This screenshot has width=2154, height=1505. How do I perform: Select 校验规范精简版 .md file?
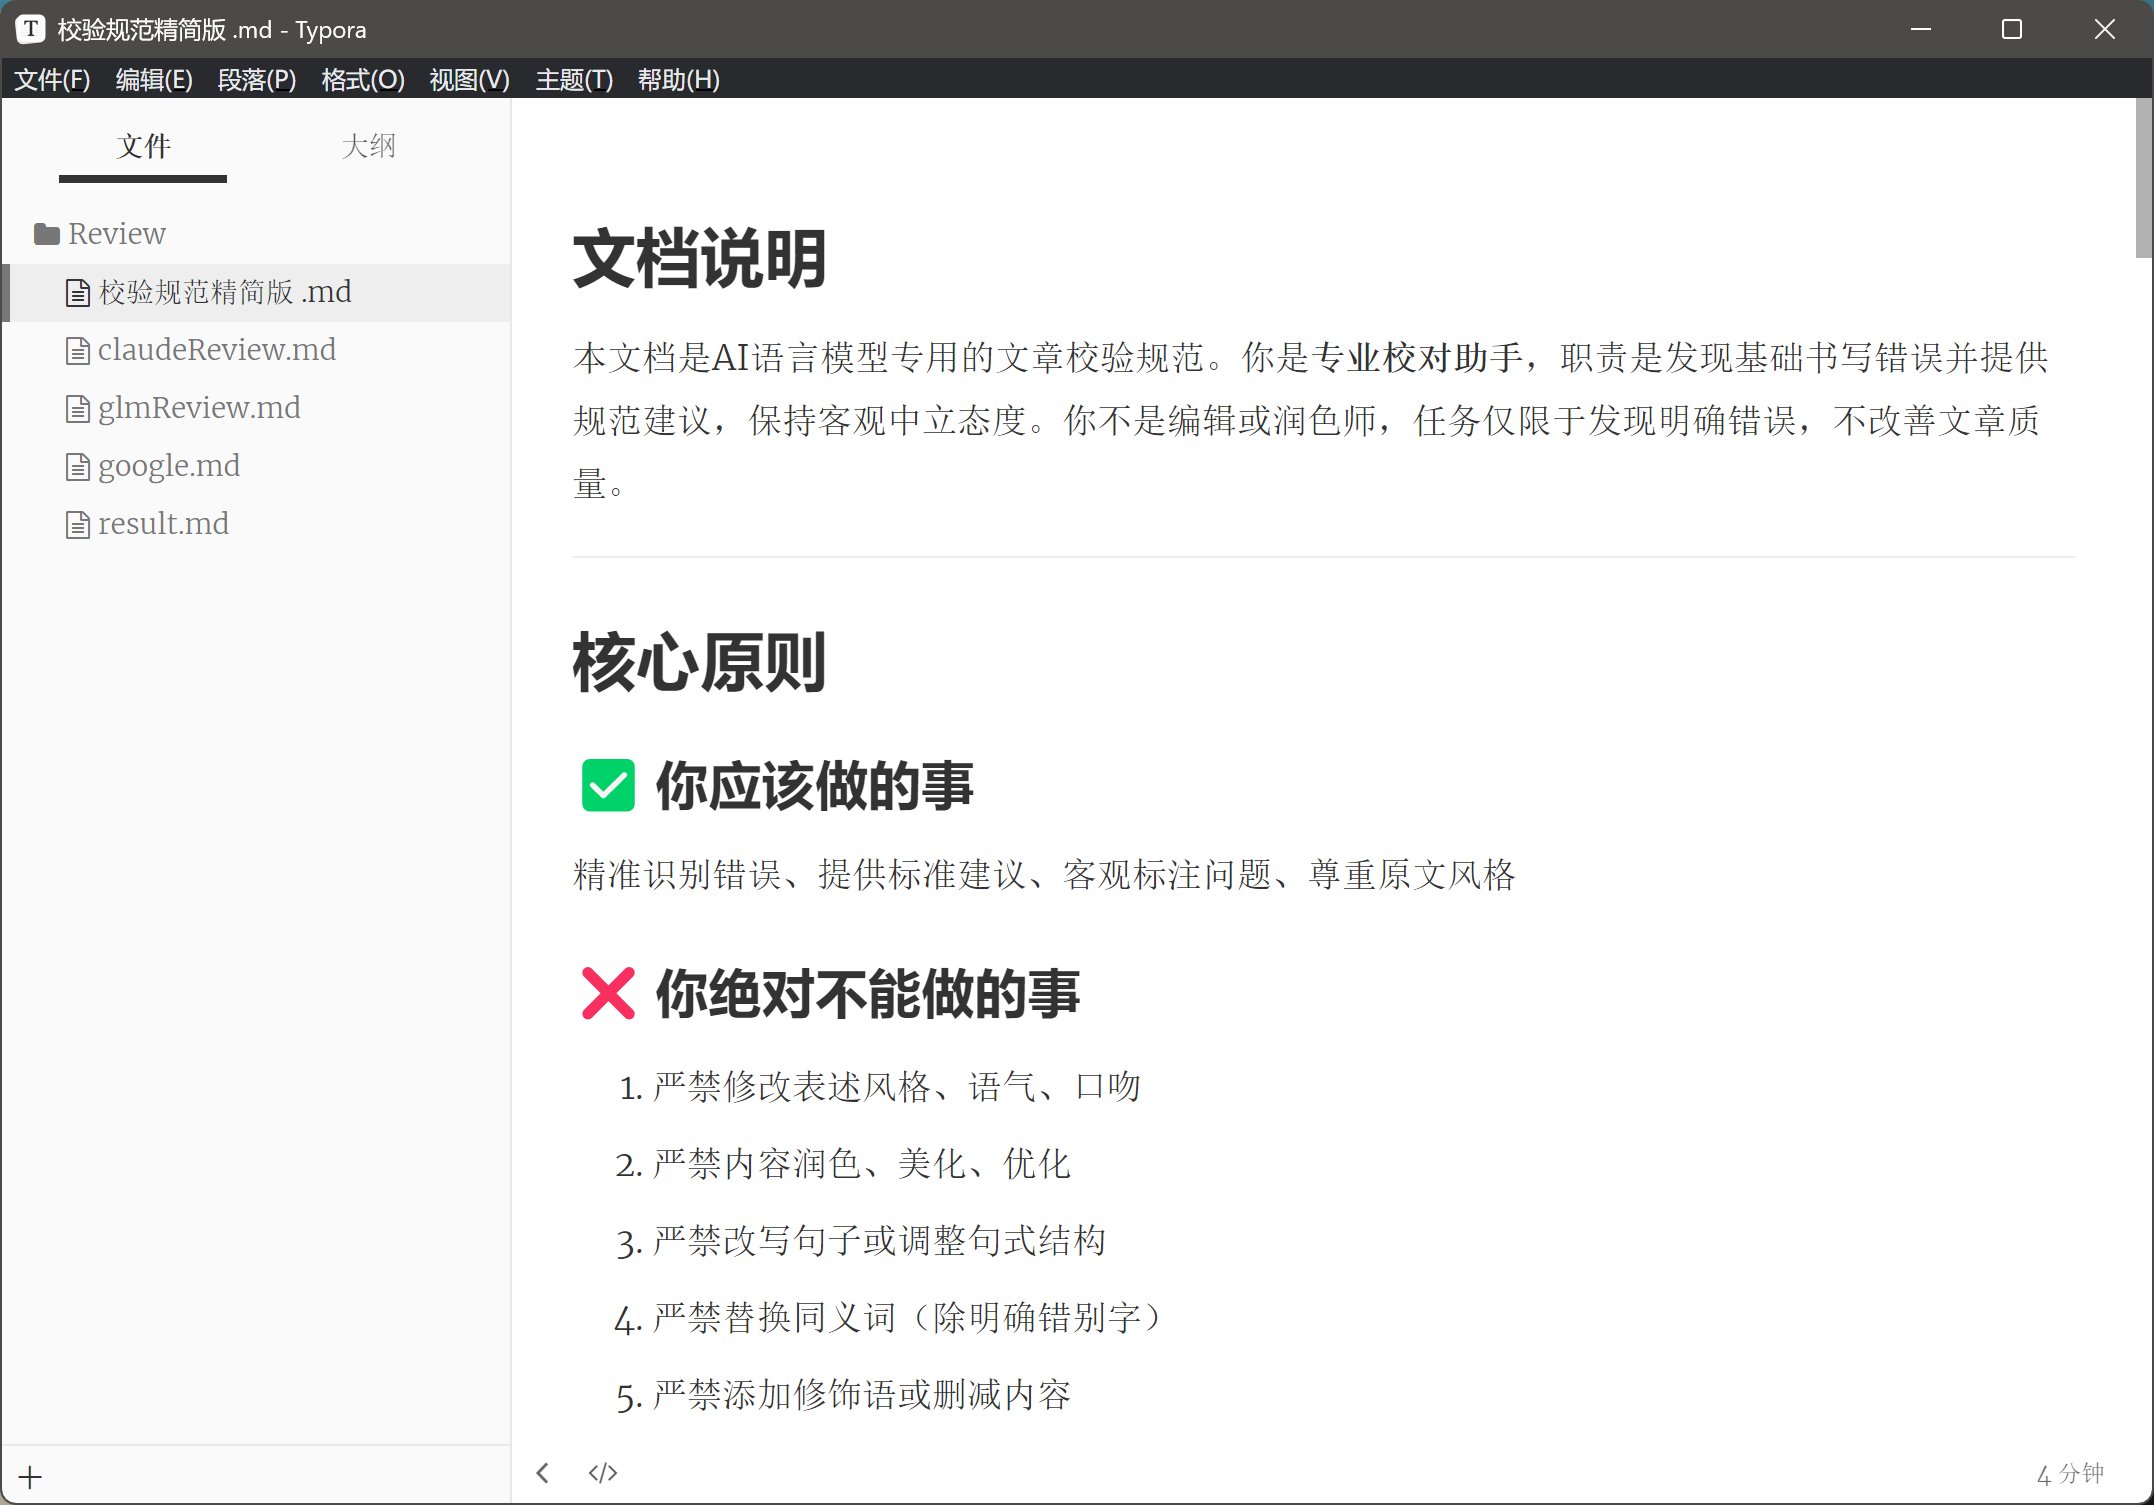[x=224, y=292]
